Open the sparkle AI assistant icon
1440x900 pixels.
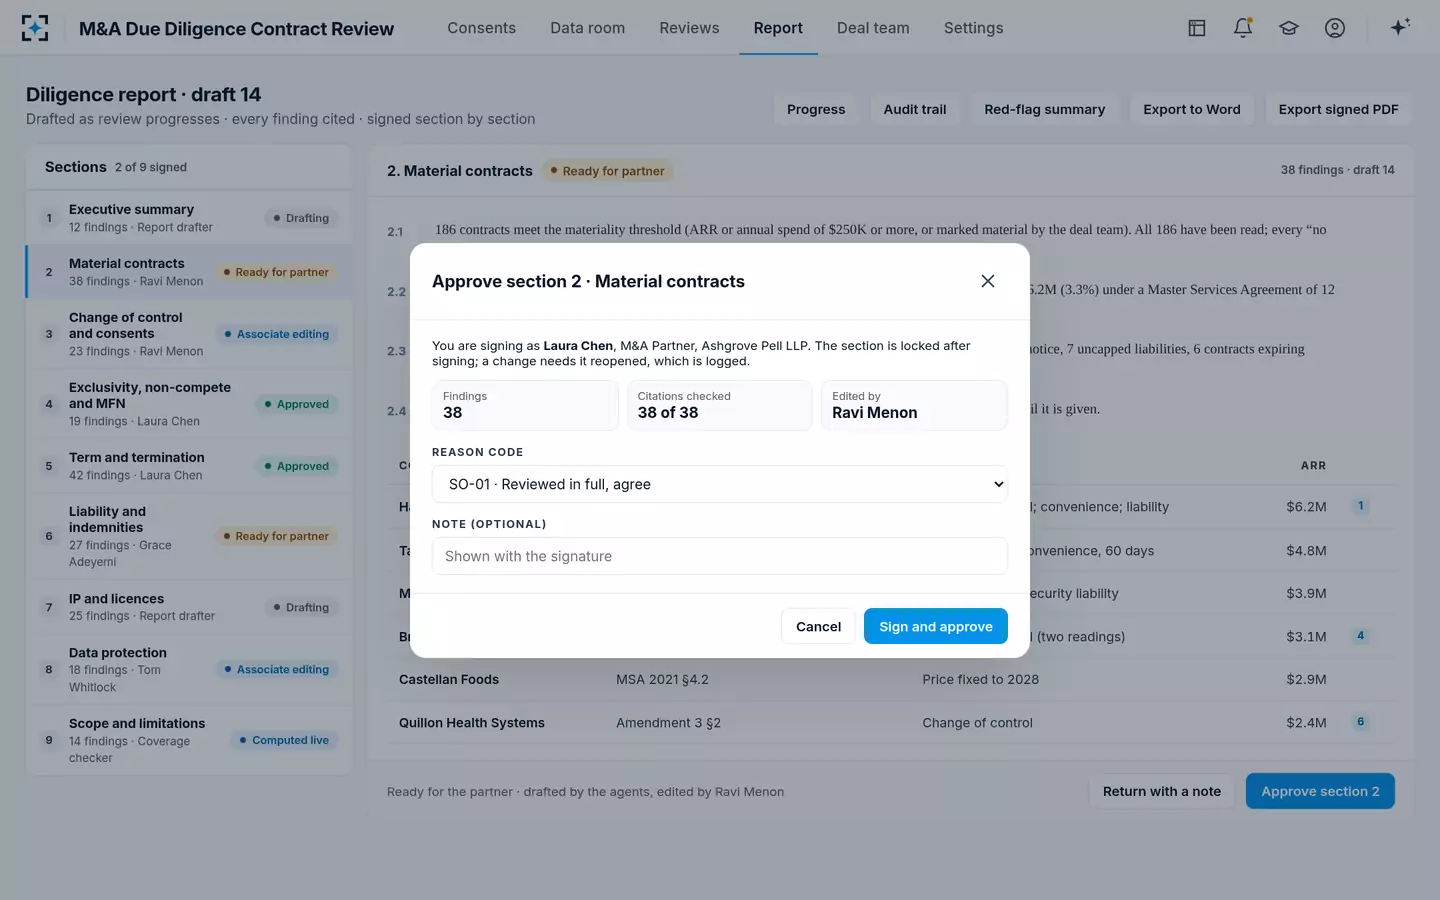(x=1400, y=28)
